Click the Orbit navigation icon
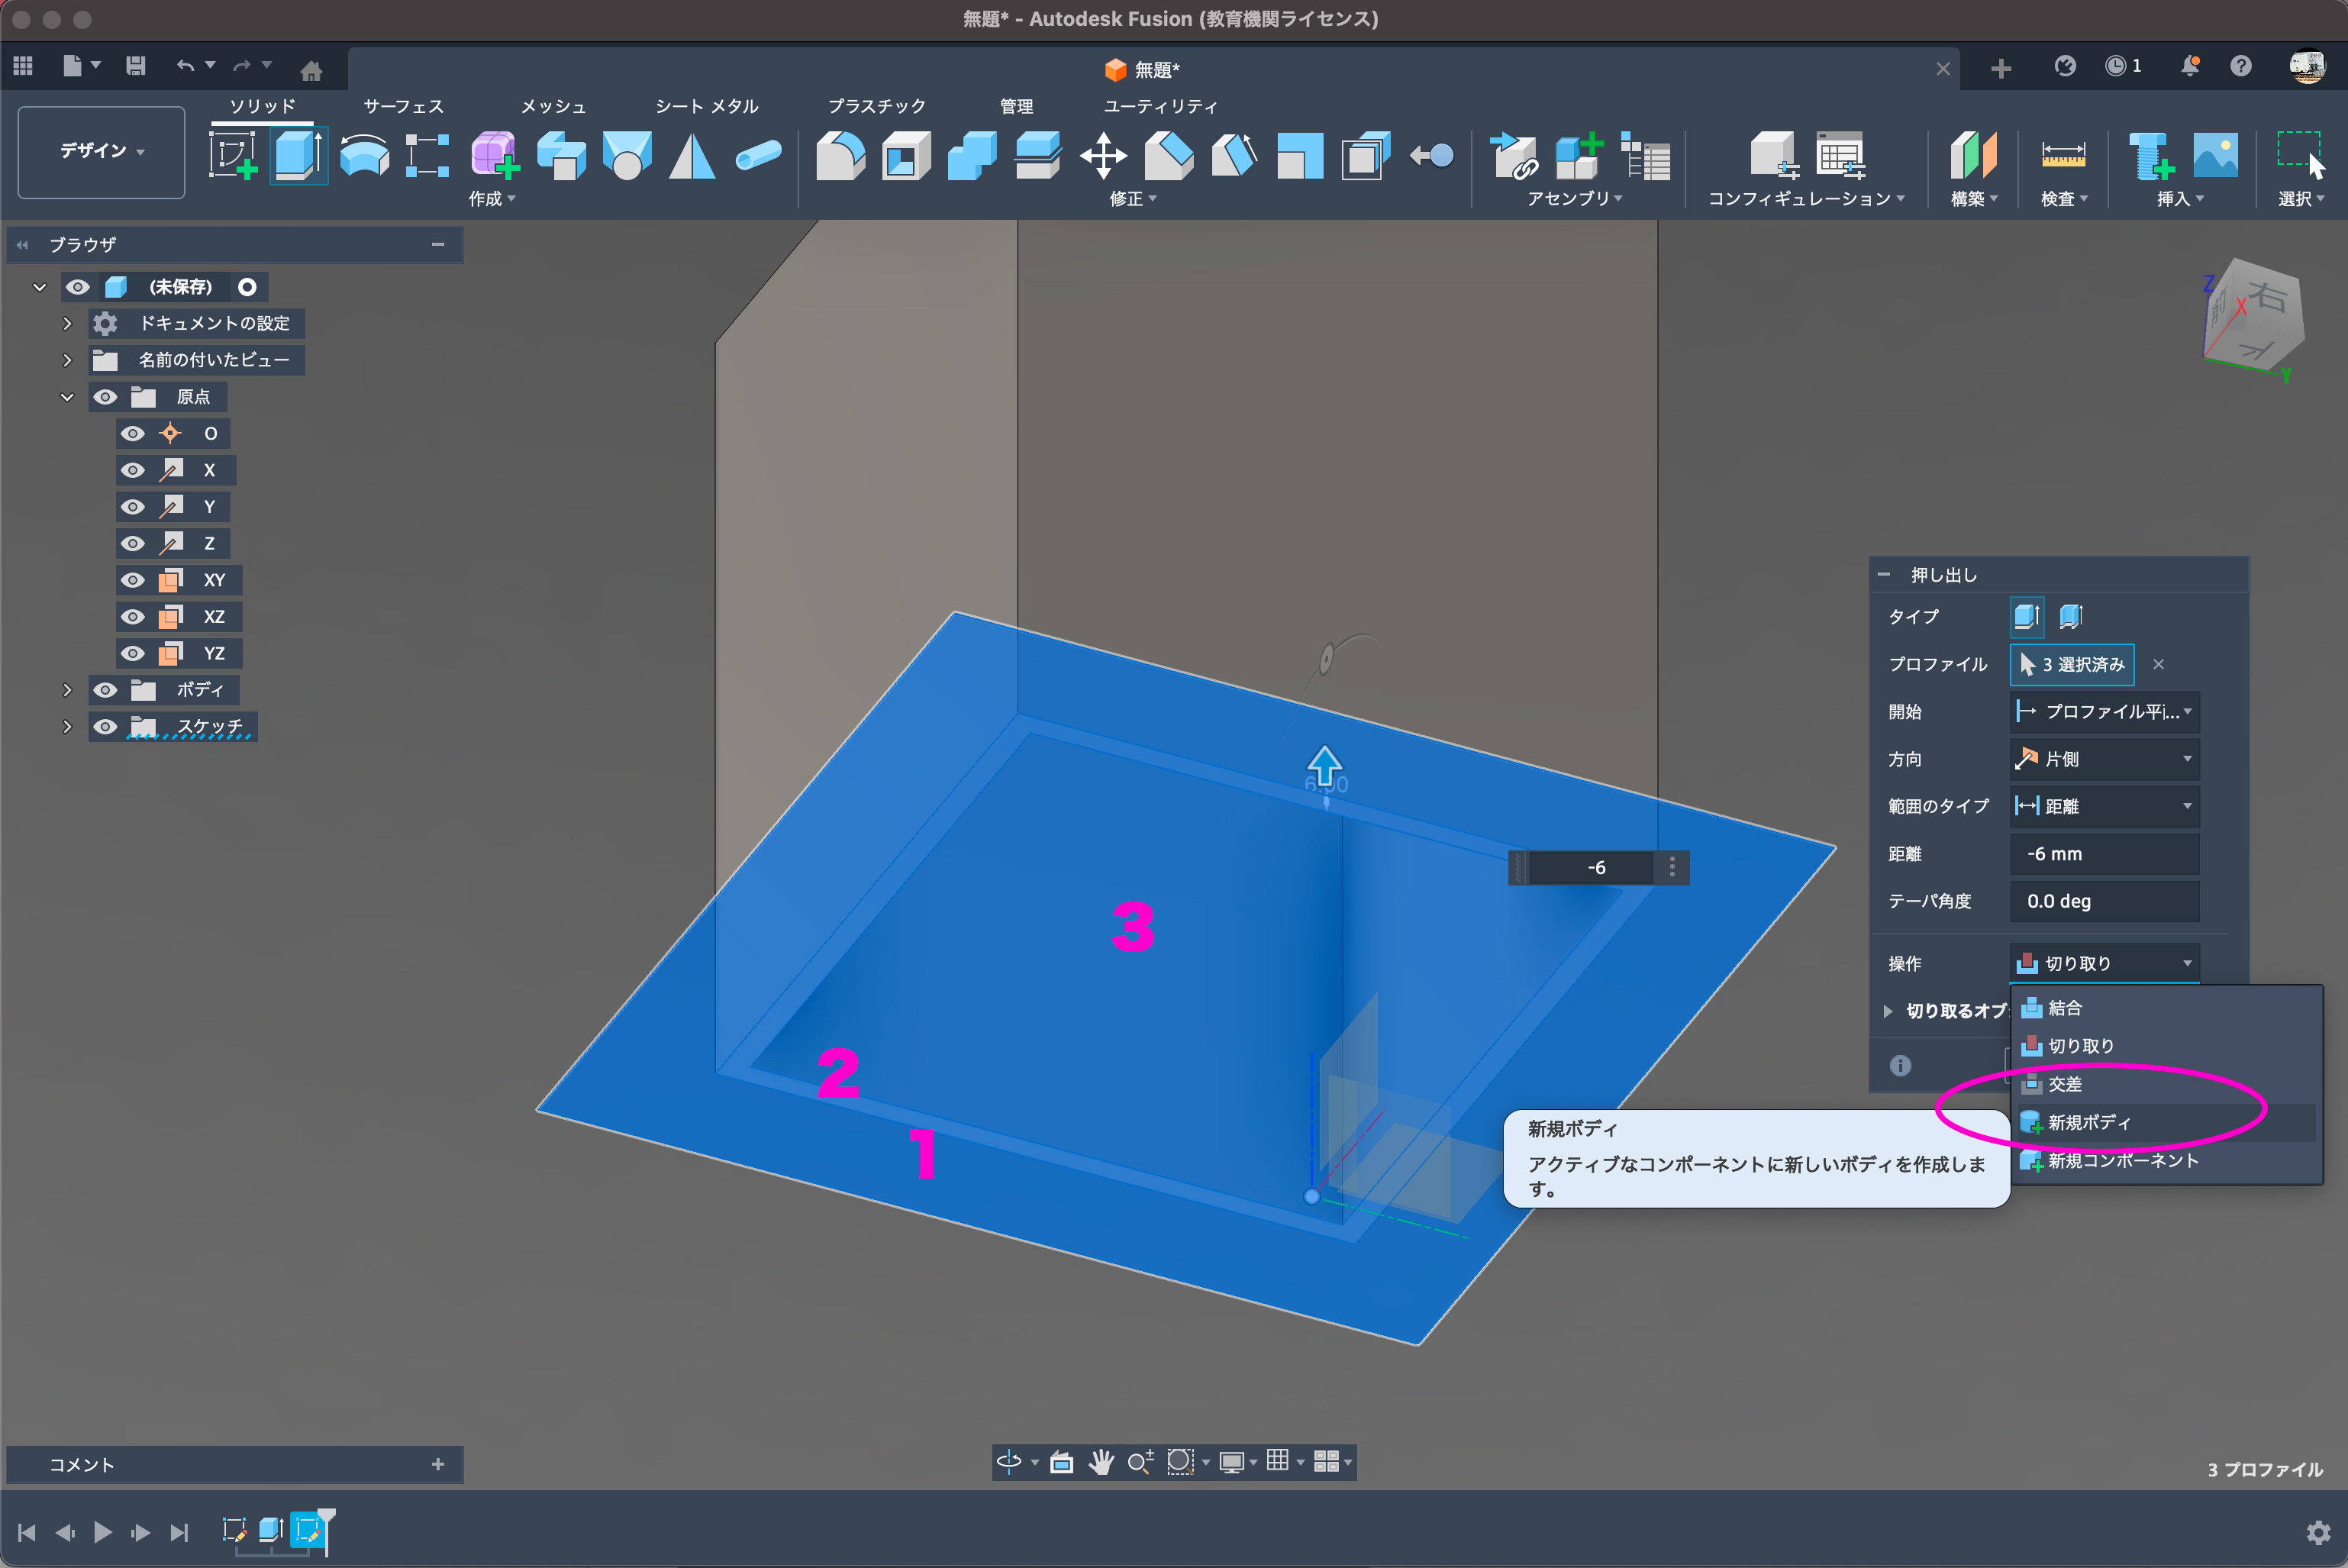2348x1568 pixels. (1009, 1462)
